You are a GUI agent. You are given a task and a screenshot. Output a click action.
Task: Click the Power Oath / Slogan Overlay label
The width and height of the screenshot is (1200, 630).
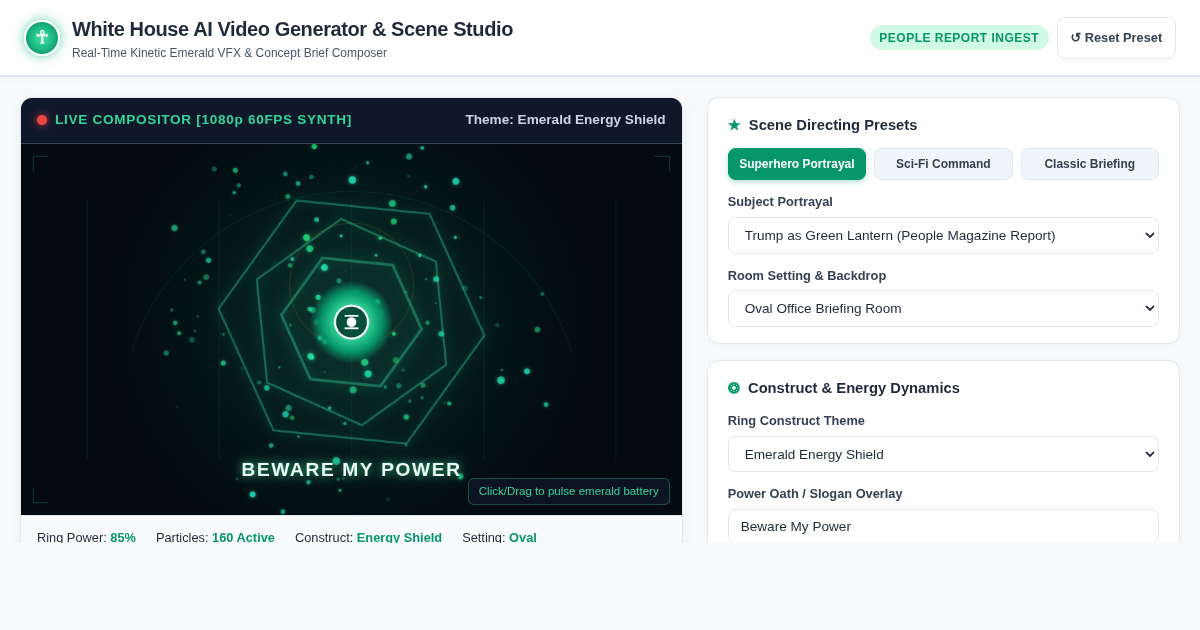coord(815,494)
